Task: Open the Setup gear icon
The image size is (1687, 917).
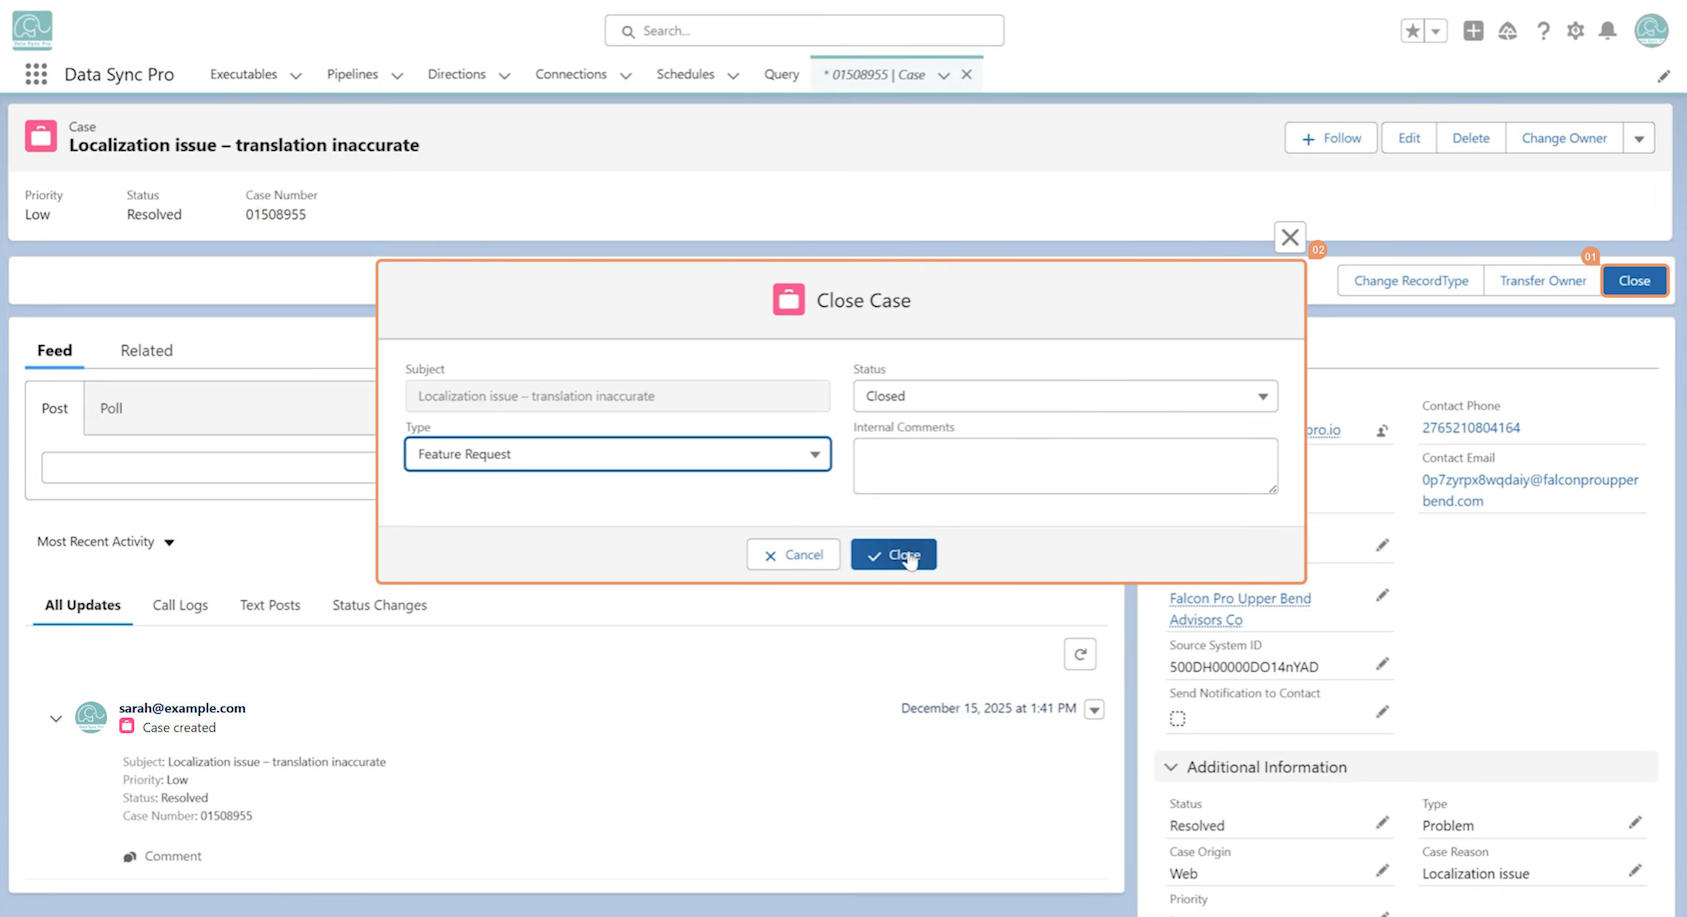Action: tap(1575, 31)
